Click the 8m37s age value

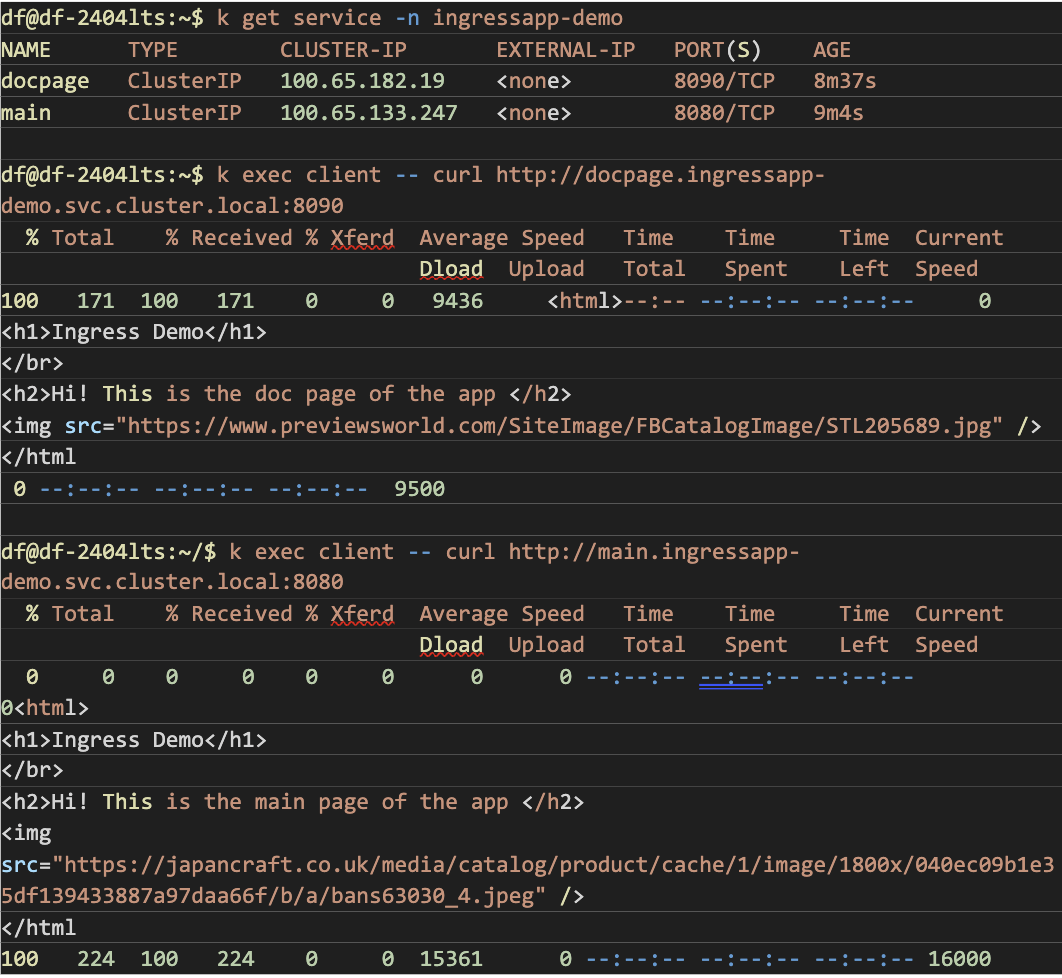pyautogui.click(x=845, y=81)
